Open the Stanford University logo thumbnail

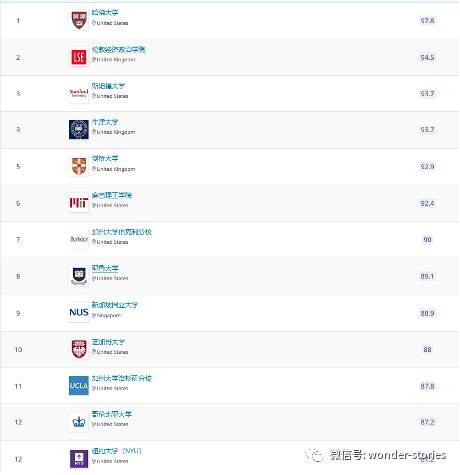(79, 93)
